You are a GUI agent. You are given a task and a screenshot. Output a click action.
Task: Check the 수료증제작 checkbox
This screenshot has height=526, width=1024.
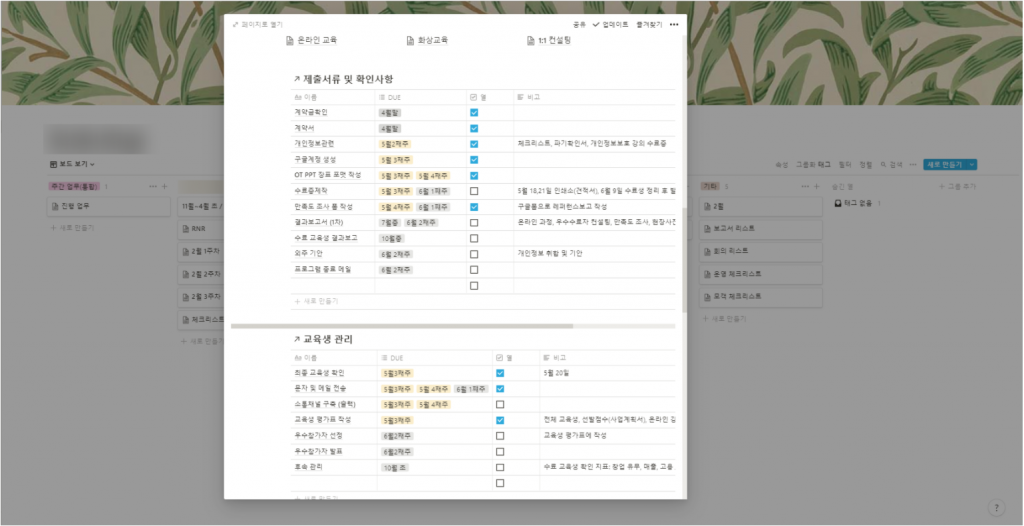coord(474,191)
